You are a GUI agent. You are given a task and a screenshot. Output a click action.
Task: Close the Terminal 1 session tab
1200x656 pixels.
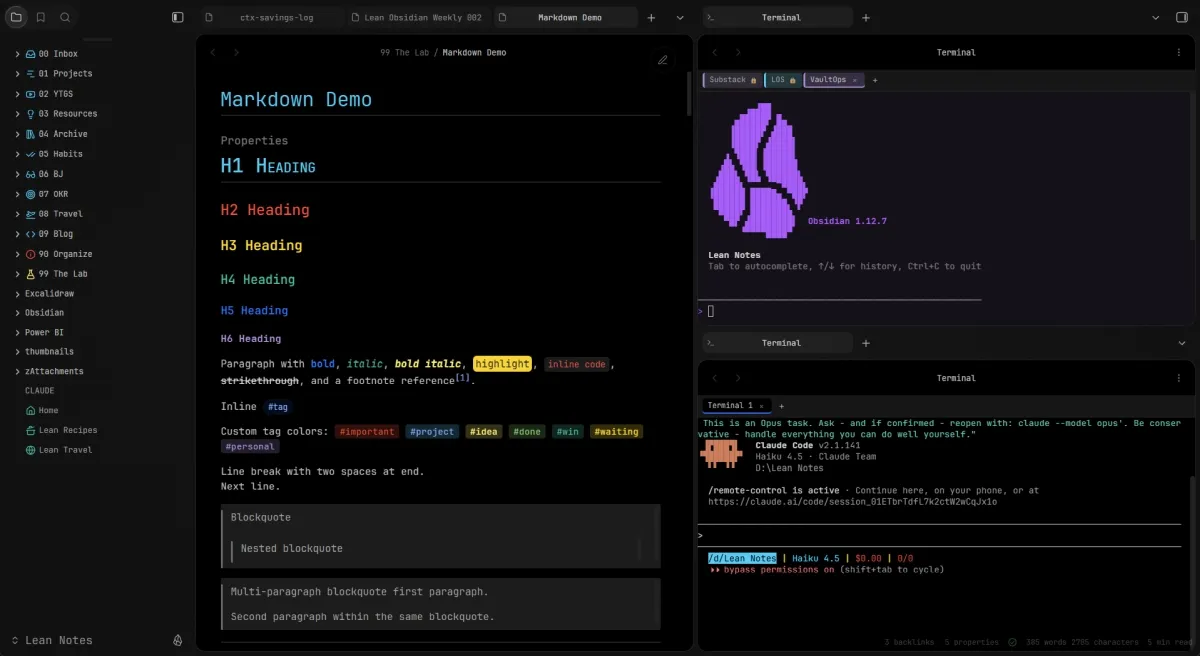click(x=762, y=406)
